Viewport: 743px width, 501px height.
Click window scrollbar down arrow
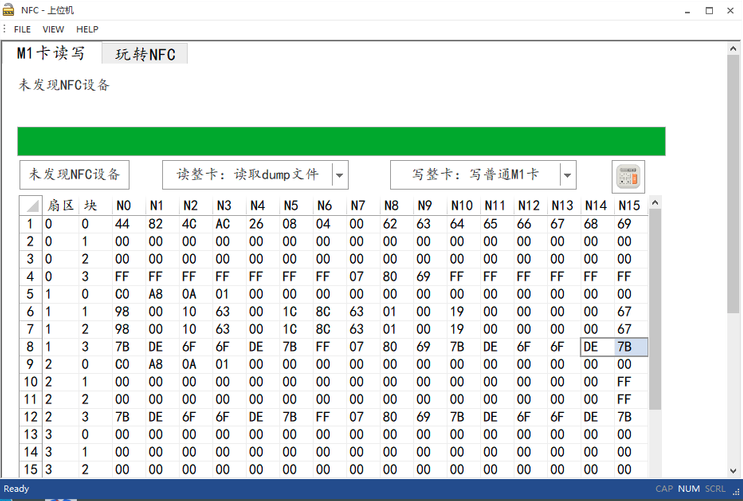pos(733,471)
